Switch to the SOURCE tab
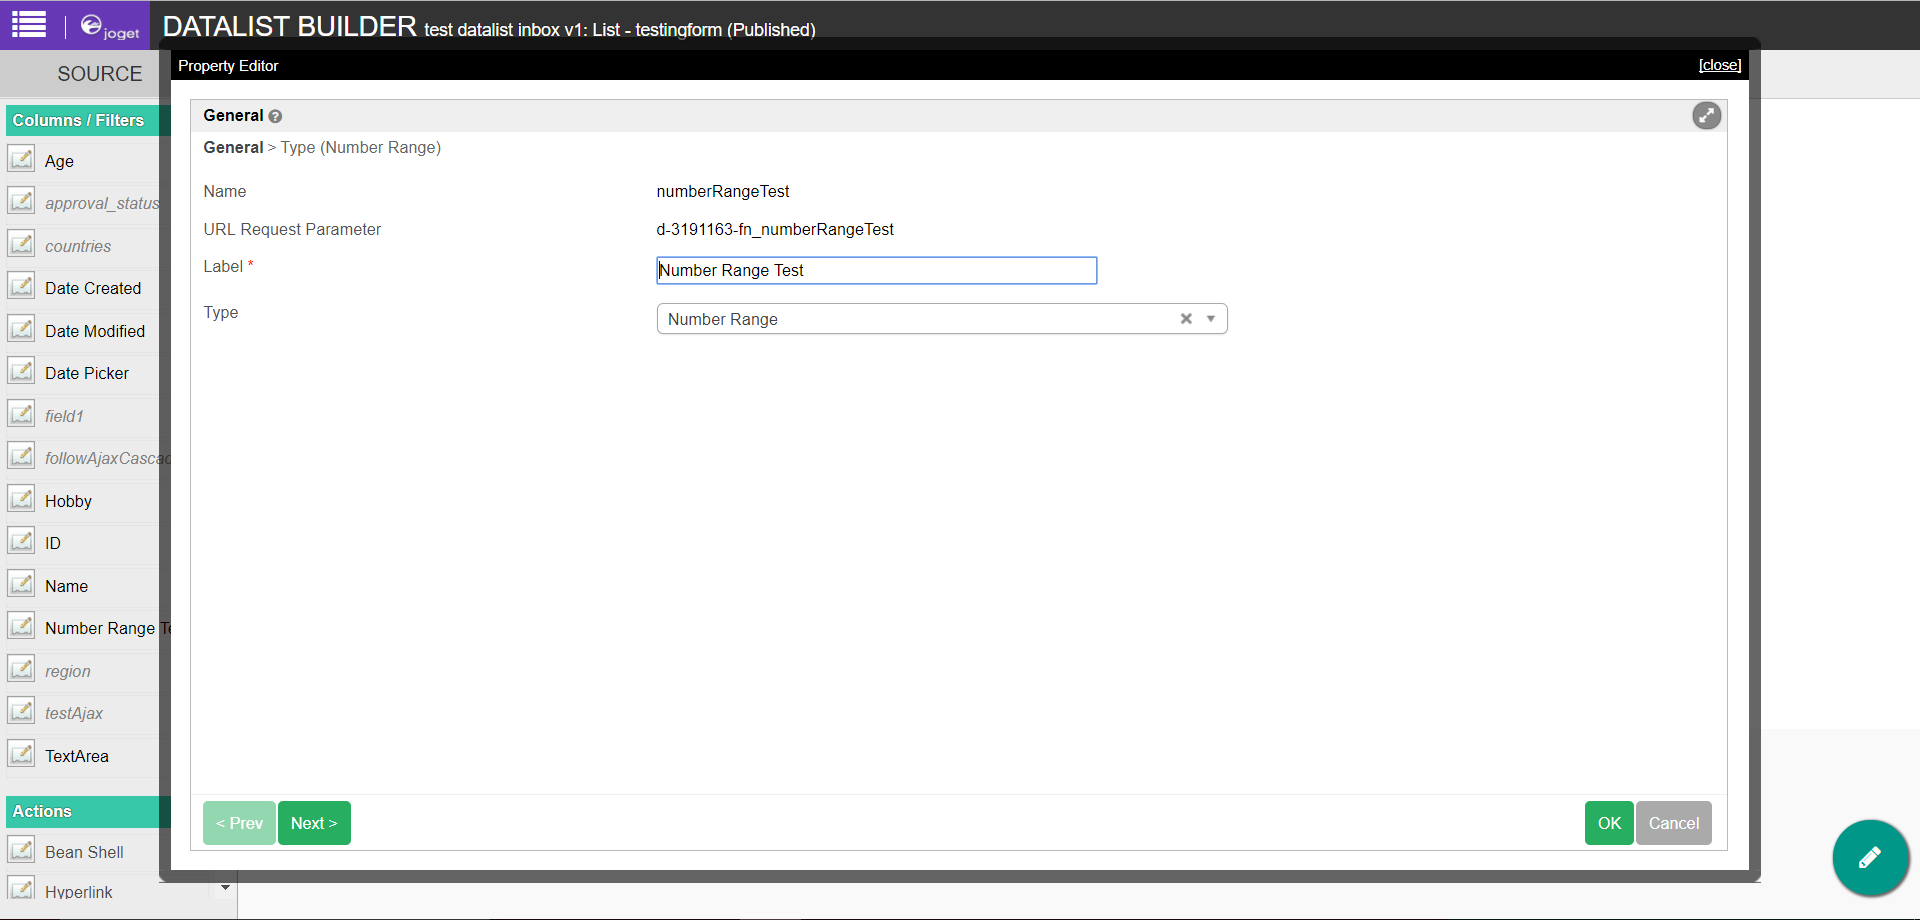The width and height of the screenshot is (1920, 920). [99, 74]
